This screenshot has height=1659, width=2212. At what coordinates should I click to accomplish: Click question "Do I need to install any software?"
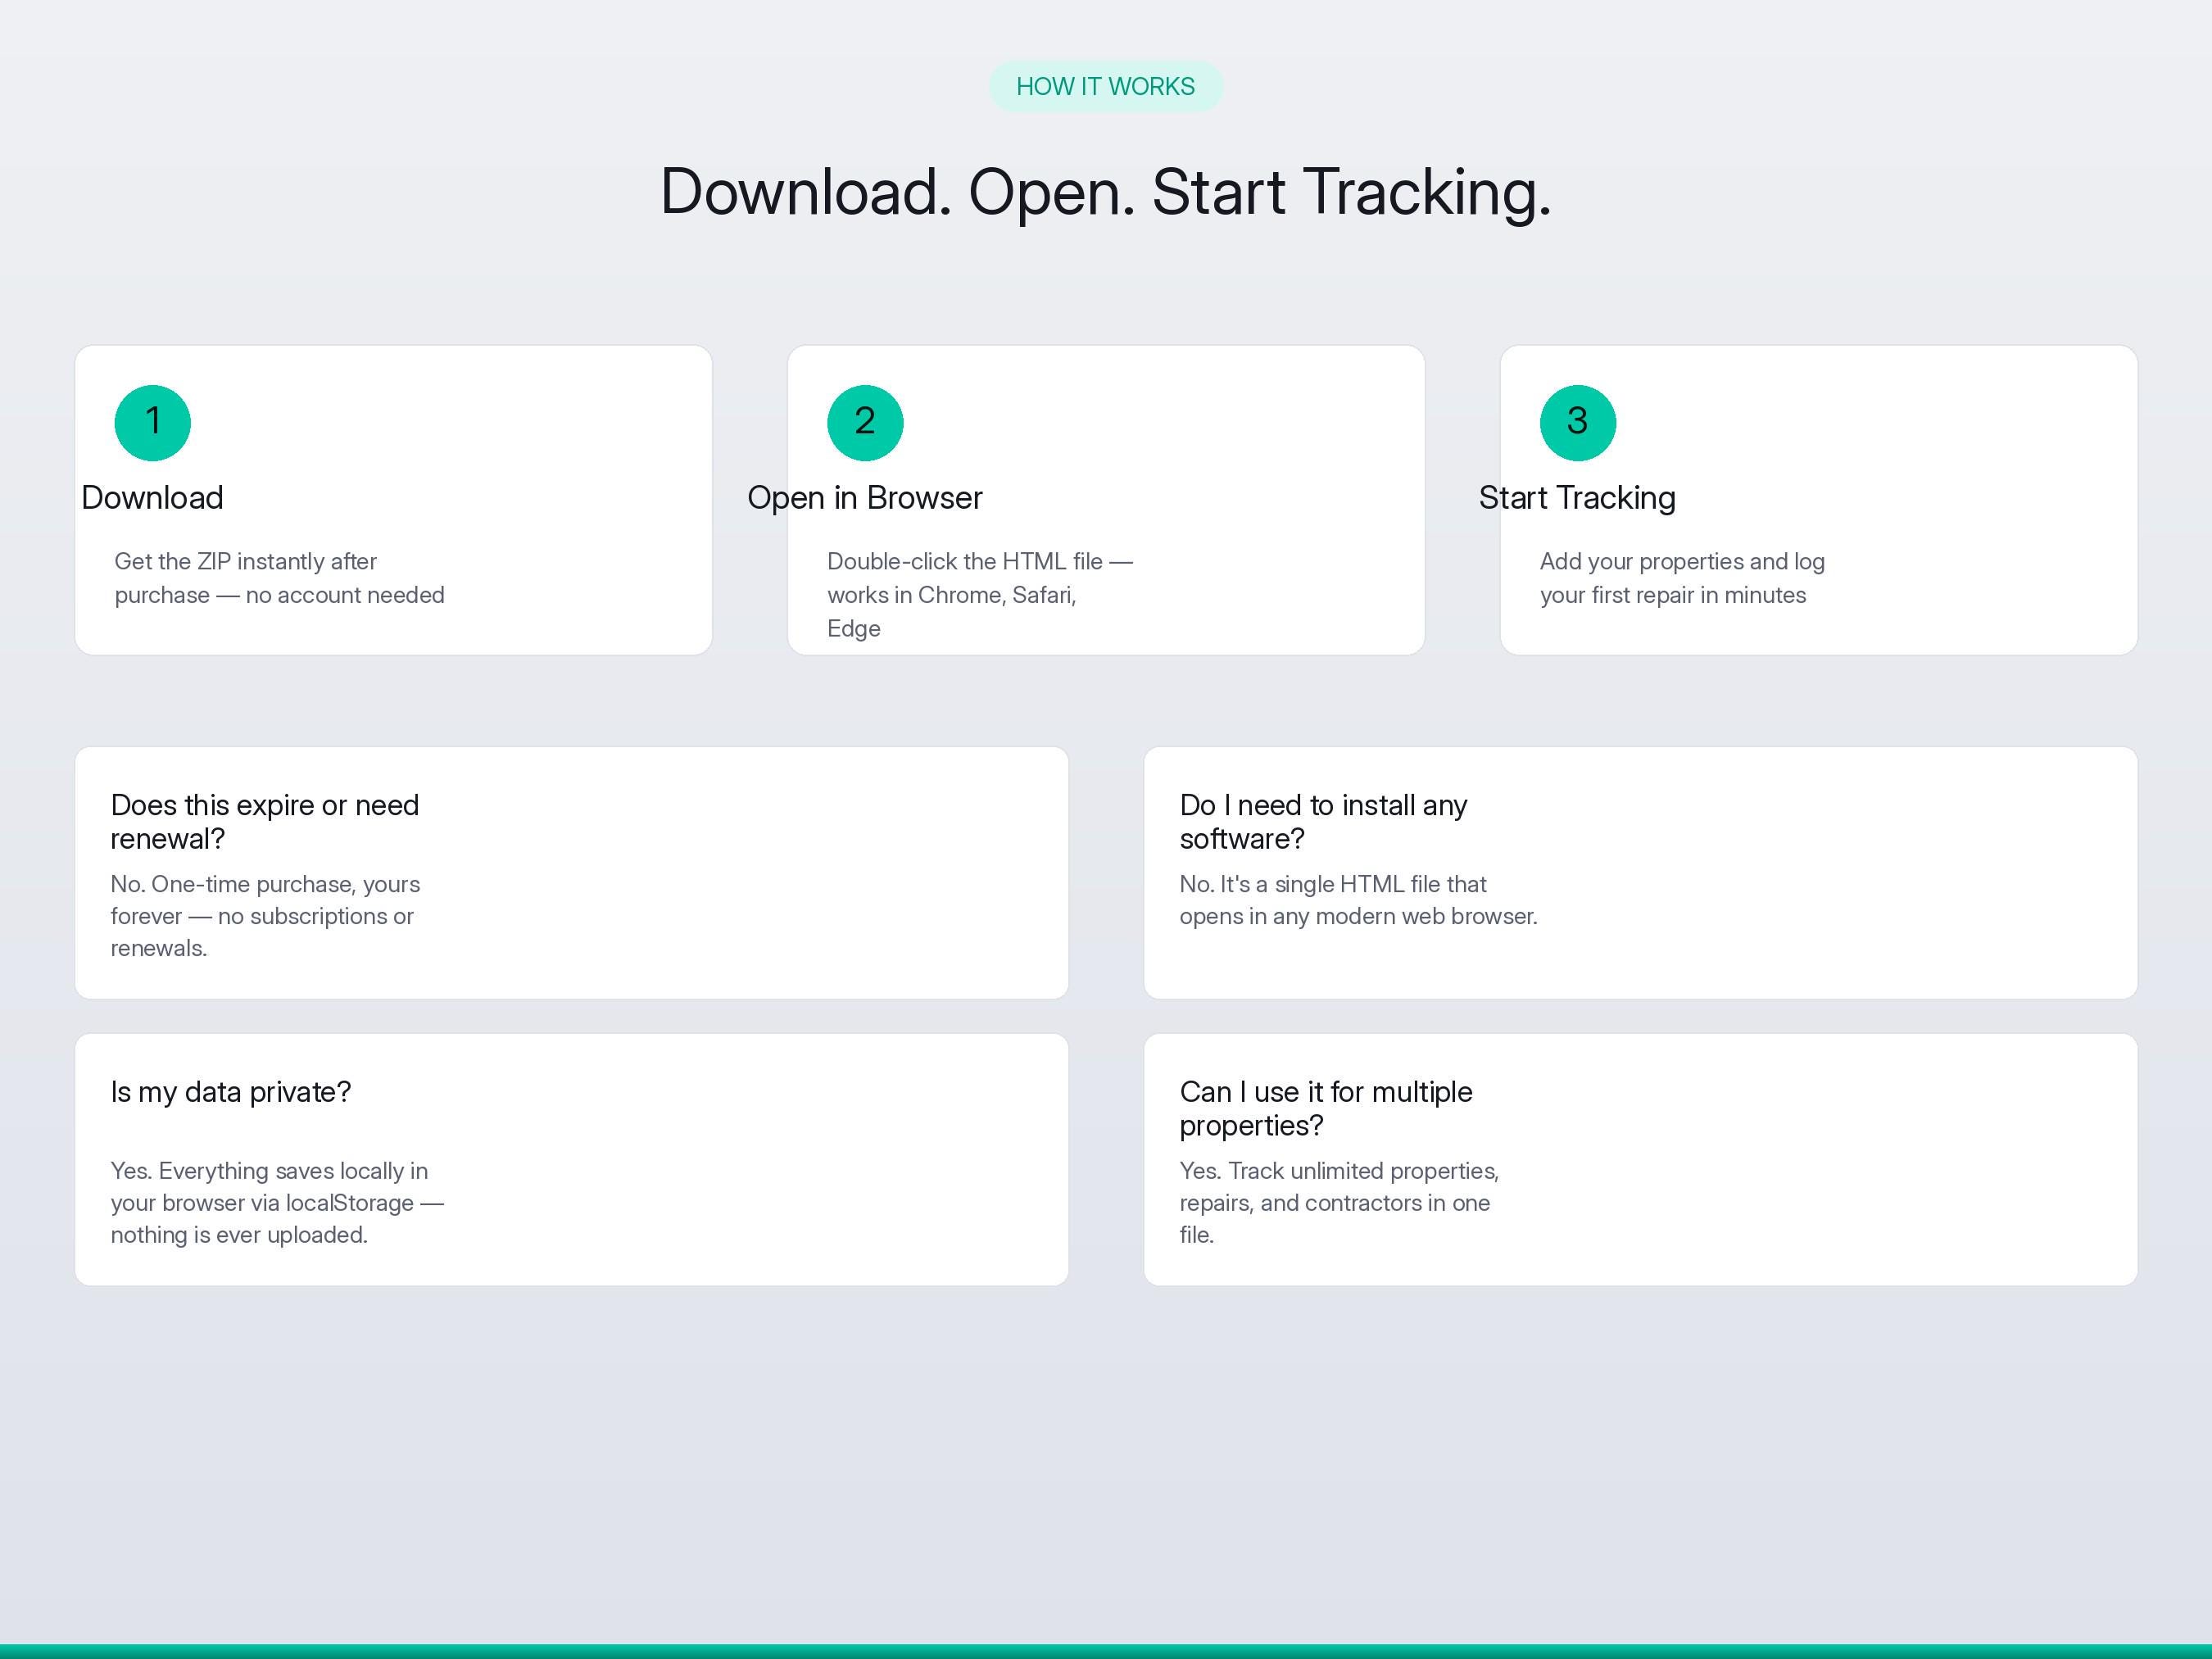click(1323, 822)
